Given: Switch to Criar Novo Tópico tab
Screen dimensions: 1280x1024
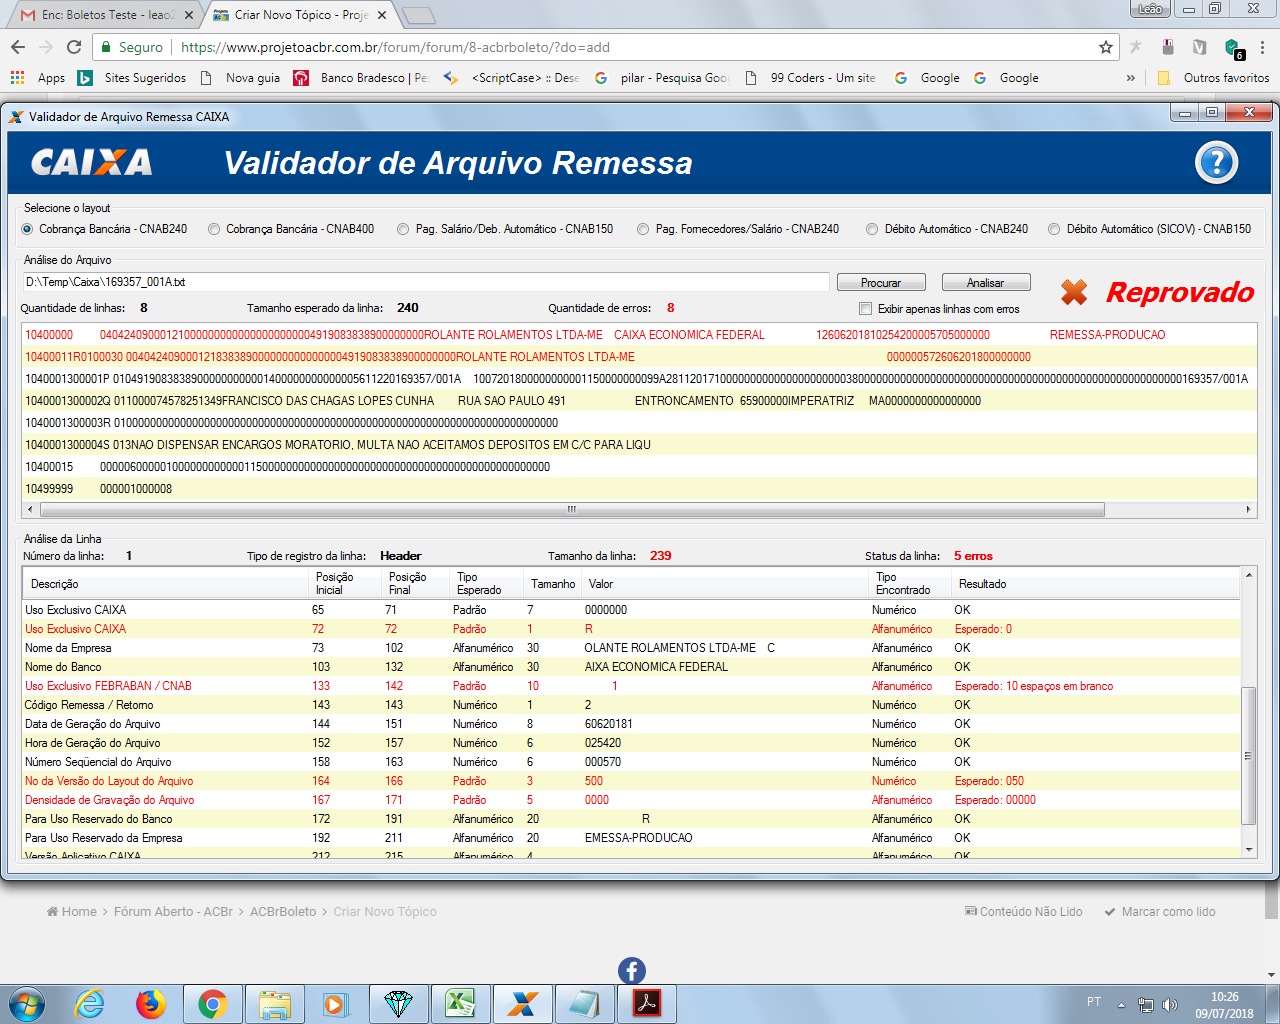Looking at the screenshot, I should point(300,15).
